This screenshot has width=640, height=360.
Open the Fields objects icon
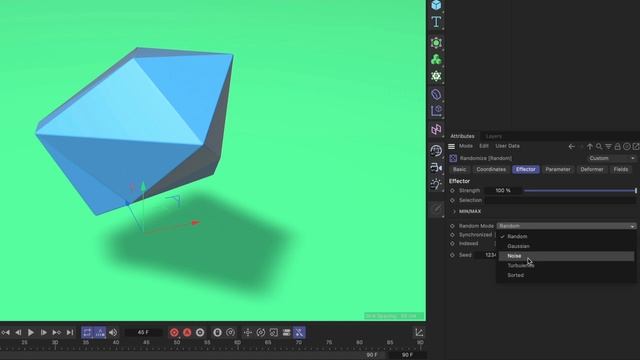tap(436, 111)
